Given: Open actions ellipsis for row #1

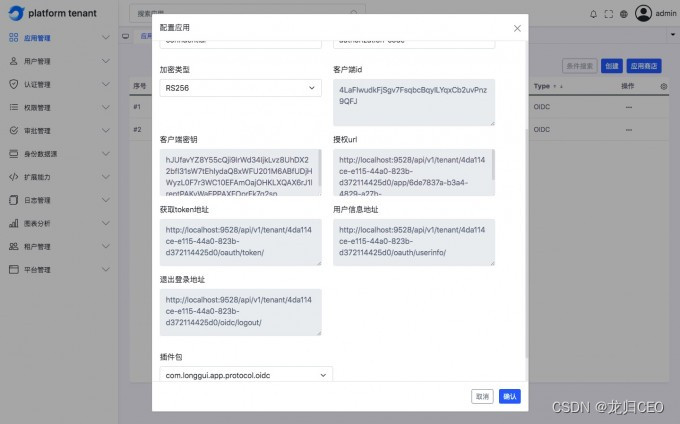Looking at the screenshot, I should pyautogui.click(x=628, y=107).
